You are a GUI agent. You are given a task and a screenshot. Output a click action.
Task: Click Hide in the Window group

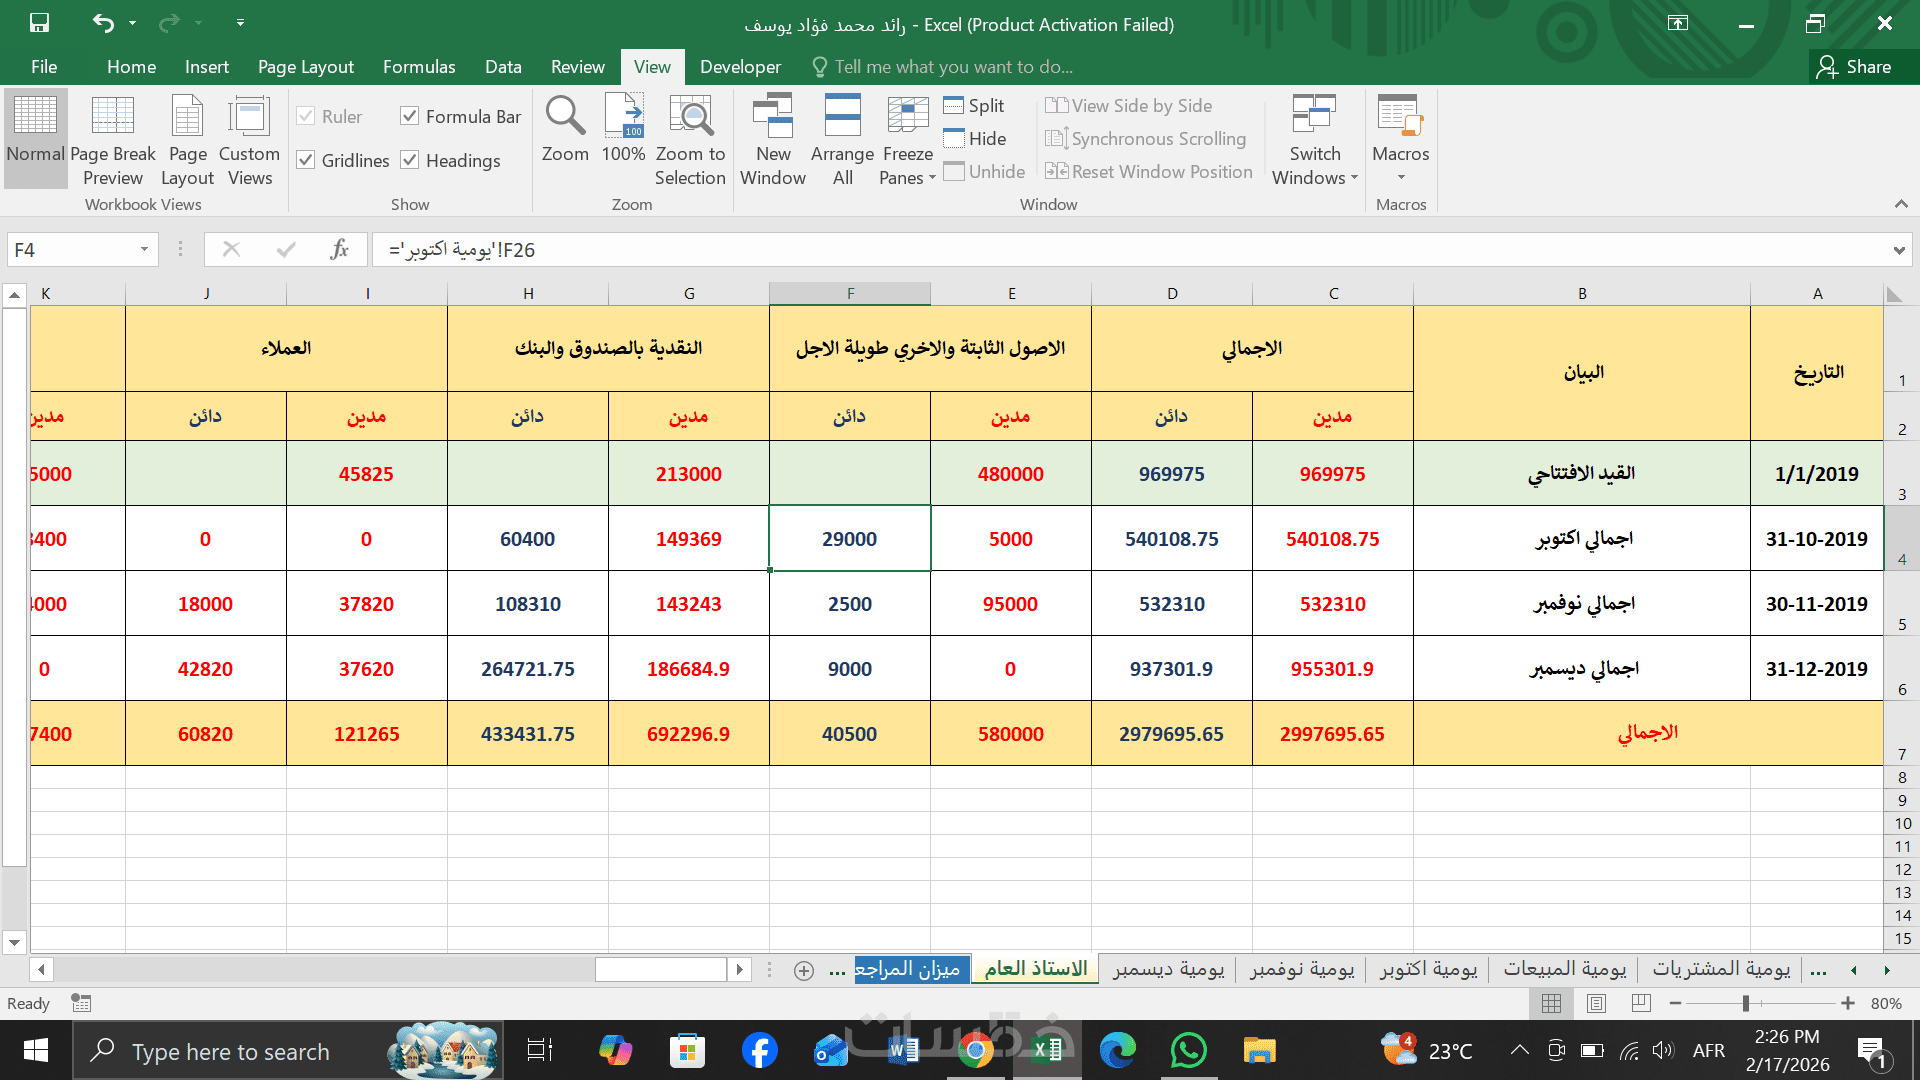(x=975, y=138)
